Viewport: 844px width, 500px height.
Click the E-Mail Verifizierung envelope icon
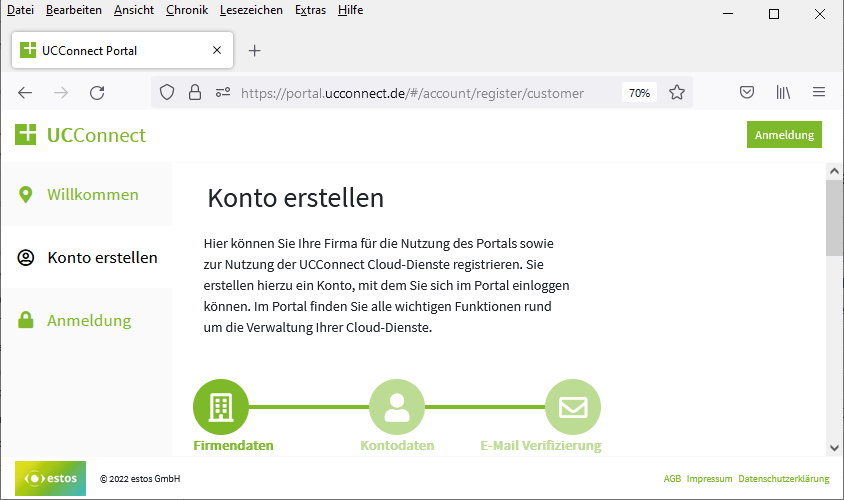(573, 407)
